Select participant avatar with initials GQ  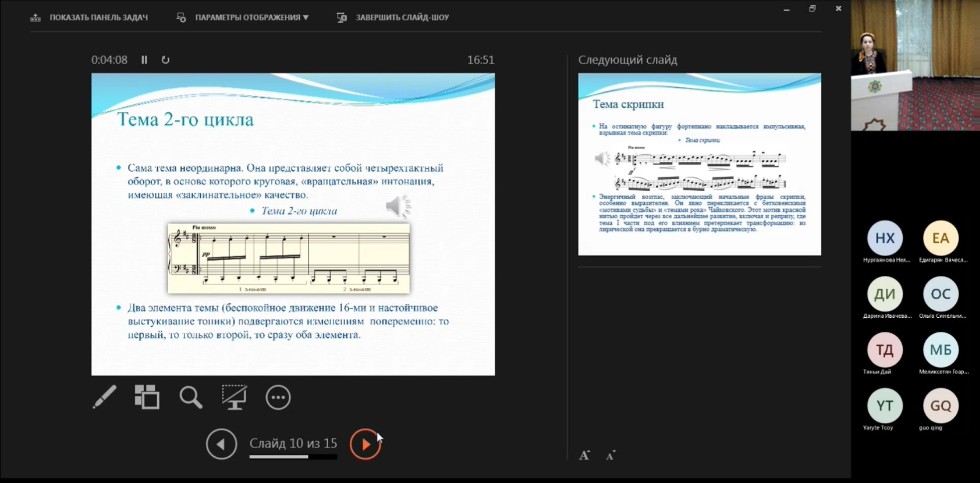940,406
